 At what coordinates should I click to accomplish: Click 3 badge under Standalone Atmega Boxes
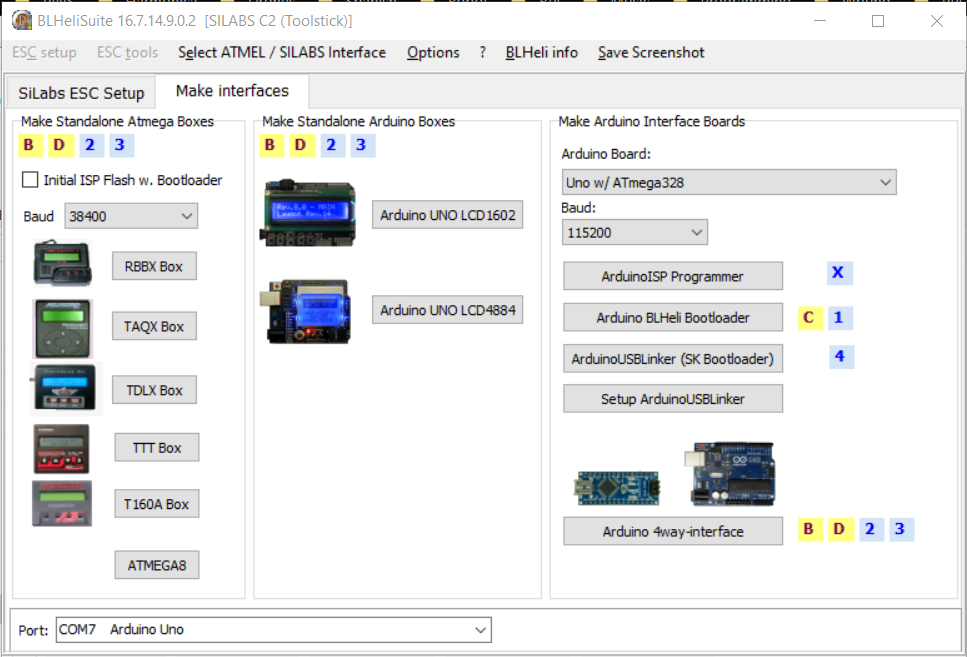click(x=120, y=146)
